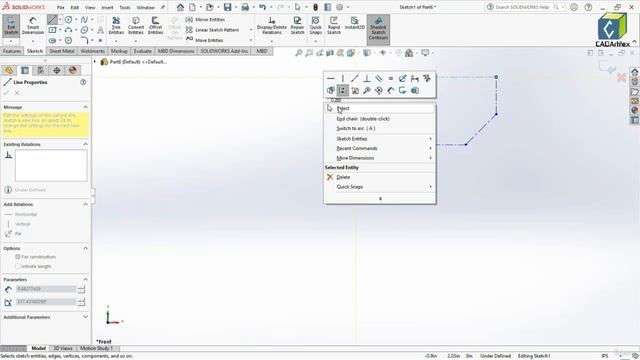This screenshot has width=640, height=360.
Task: Expand the Additional Parameters section
Action: (85, 317)
